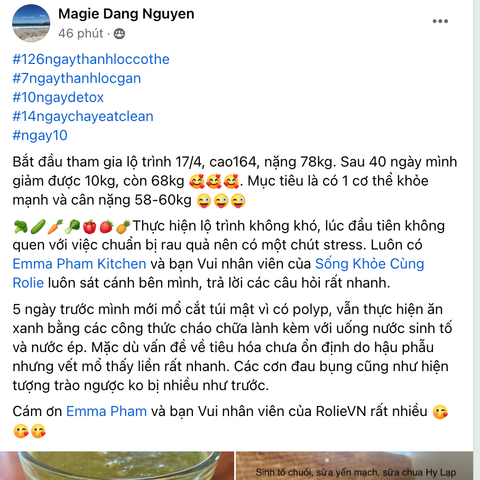
Task: Open hashtag #7ngaythanhlocgan
Action: pyautogui.click(x=77, y=78)
